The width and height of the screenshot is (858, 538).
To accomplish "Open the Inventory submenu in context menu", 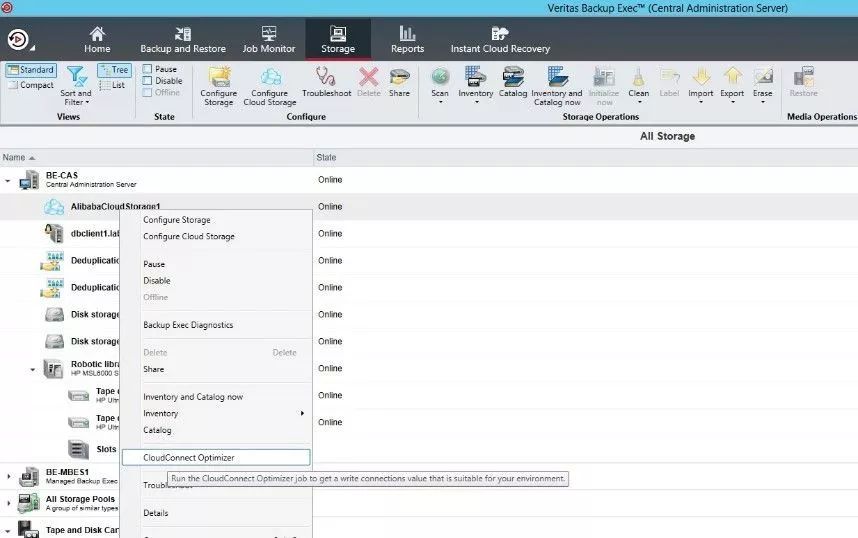I will (216, 414).
